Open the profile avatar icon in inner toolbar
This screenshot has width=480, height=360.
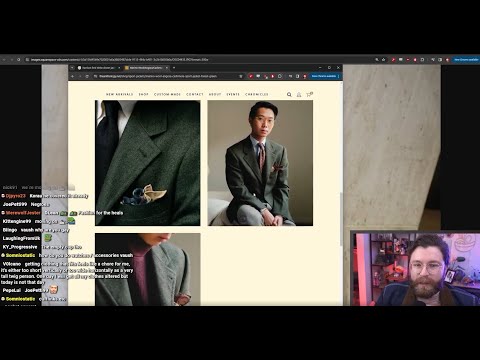(305, 76)
